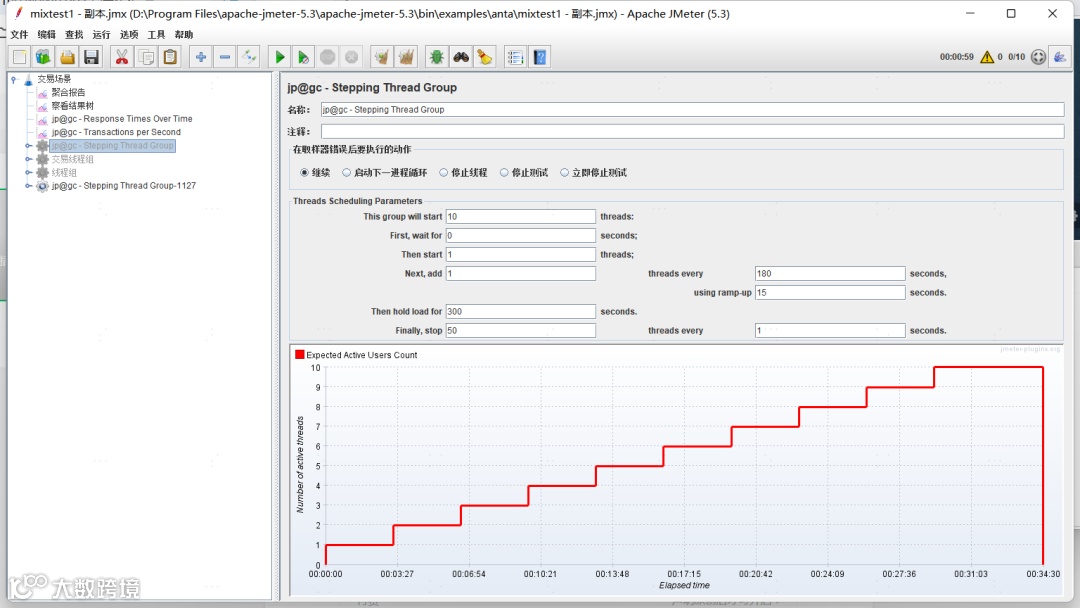Cut the selected element with scissors icon
The height and width of the screenshot is (608, 1080).
[122, 57]
